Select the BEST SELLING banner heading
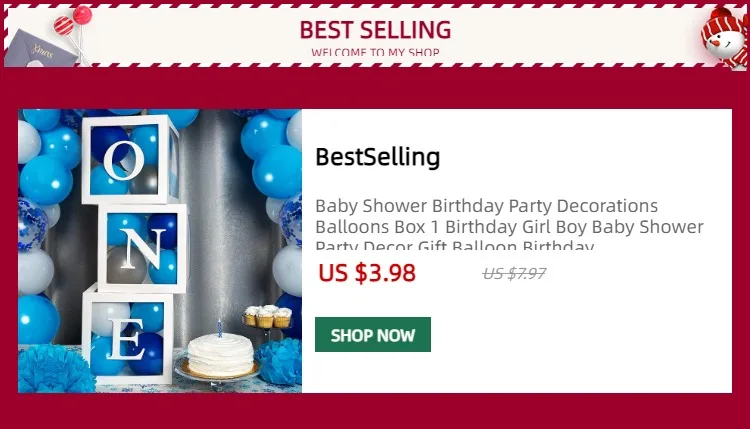This screenshot has height=429, width=750. click(x=375, y=30)
